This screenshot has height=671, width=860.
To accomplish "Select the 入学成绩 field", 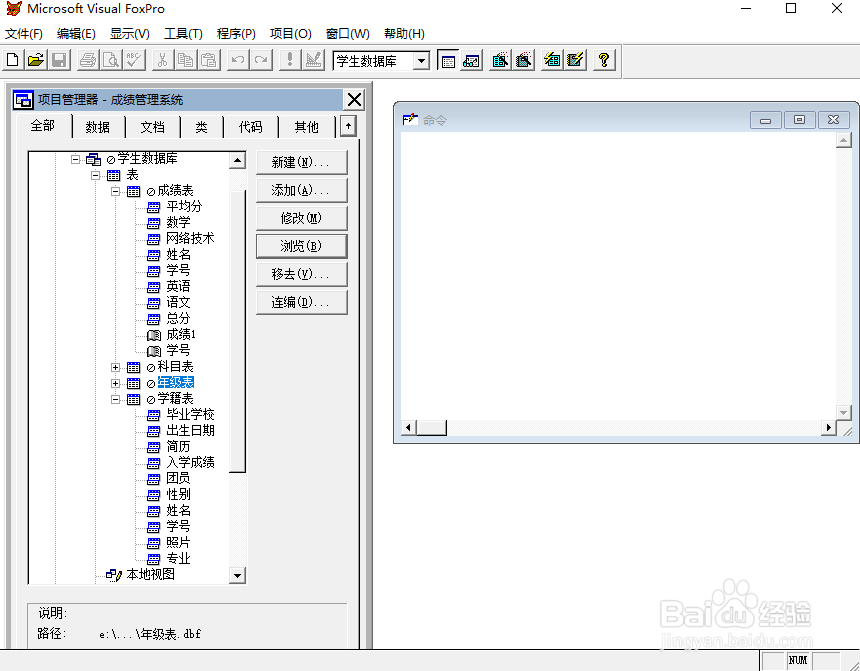I will 190,463.
